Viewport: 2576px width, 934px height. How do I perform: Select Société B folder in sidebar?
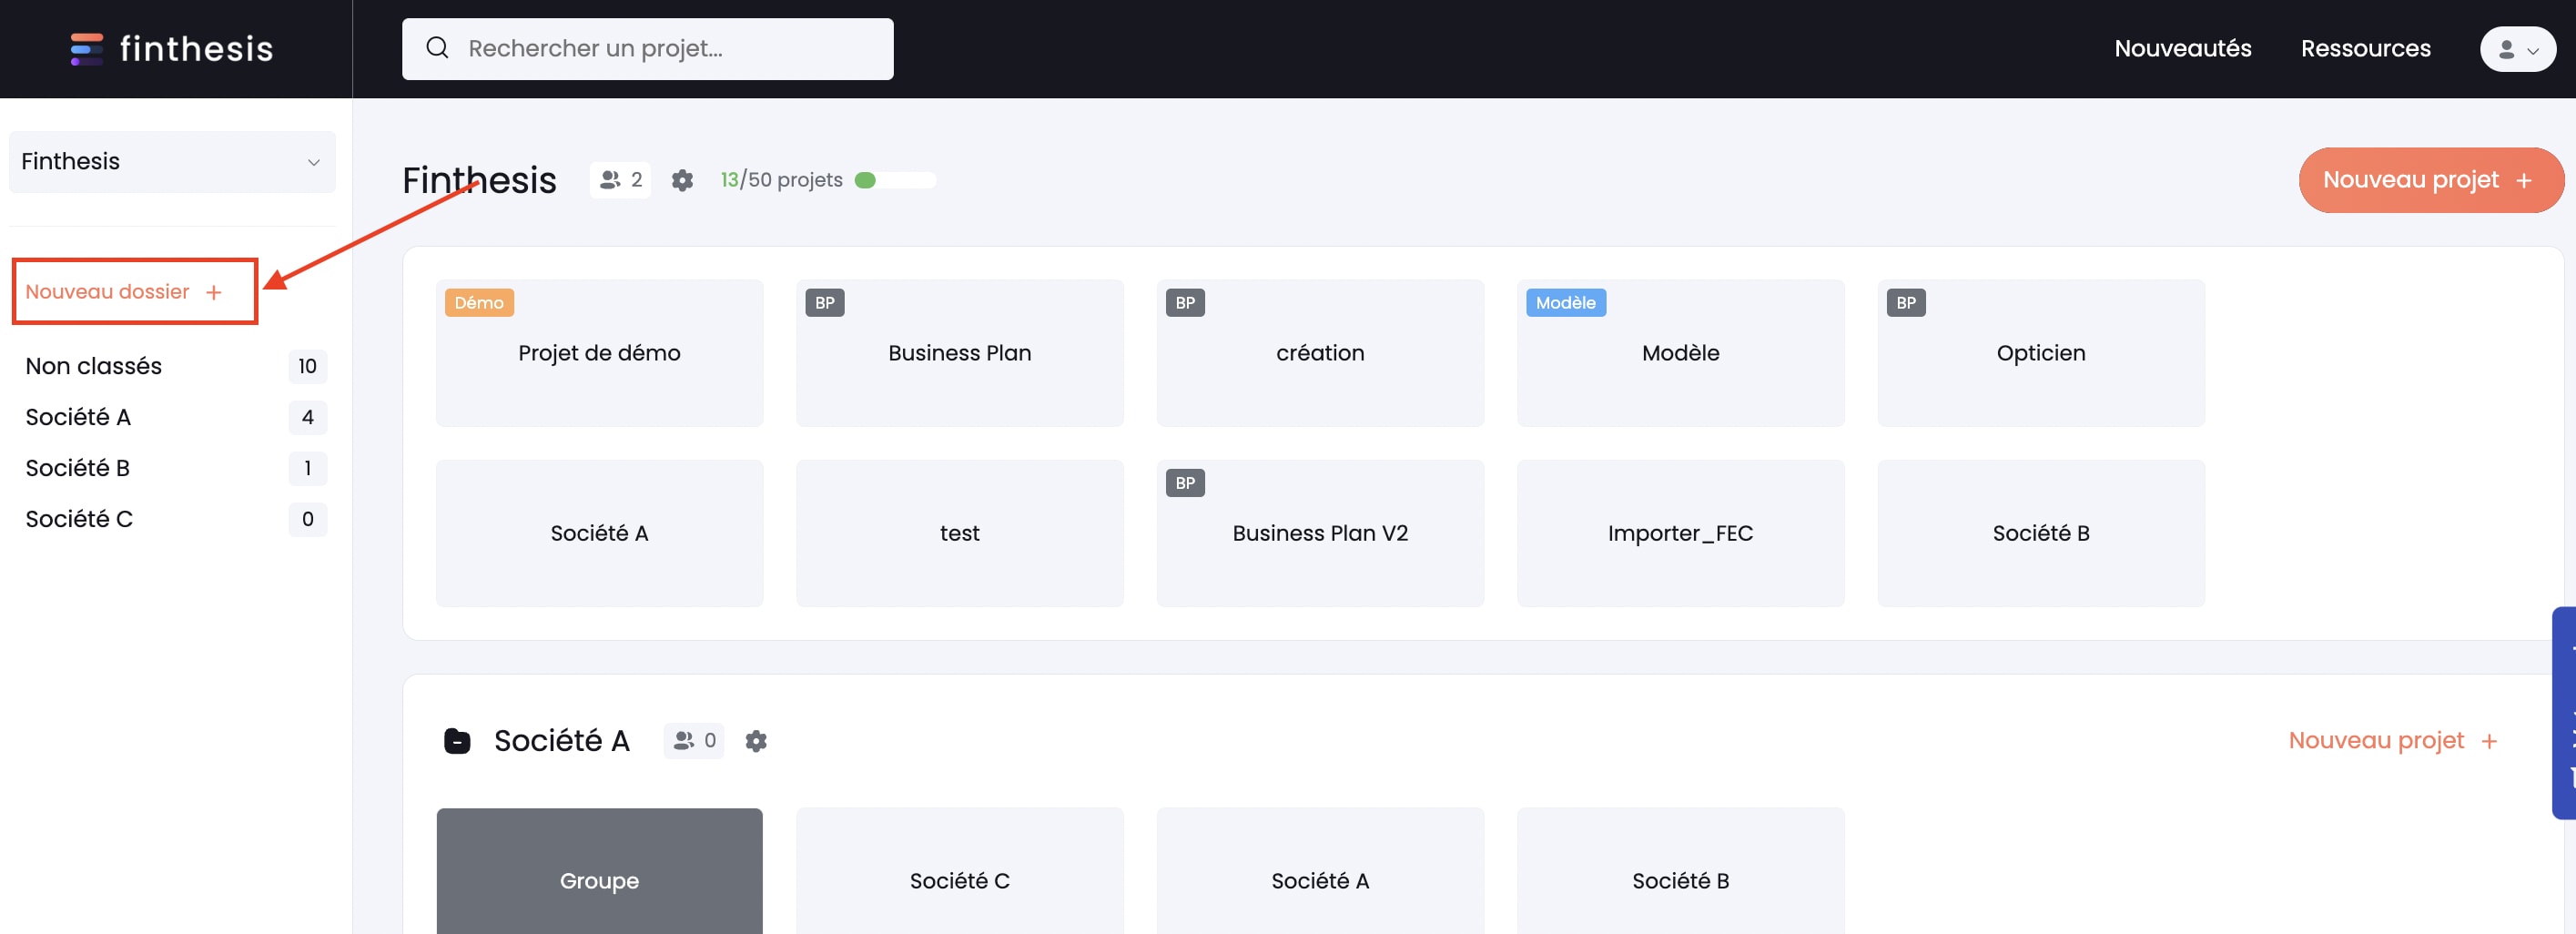tap(176, 468)
